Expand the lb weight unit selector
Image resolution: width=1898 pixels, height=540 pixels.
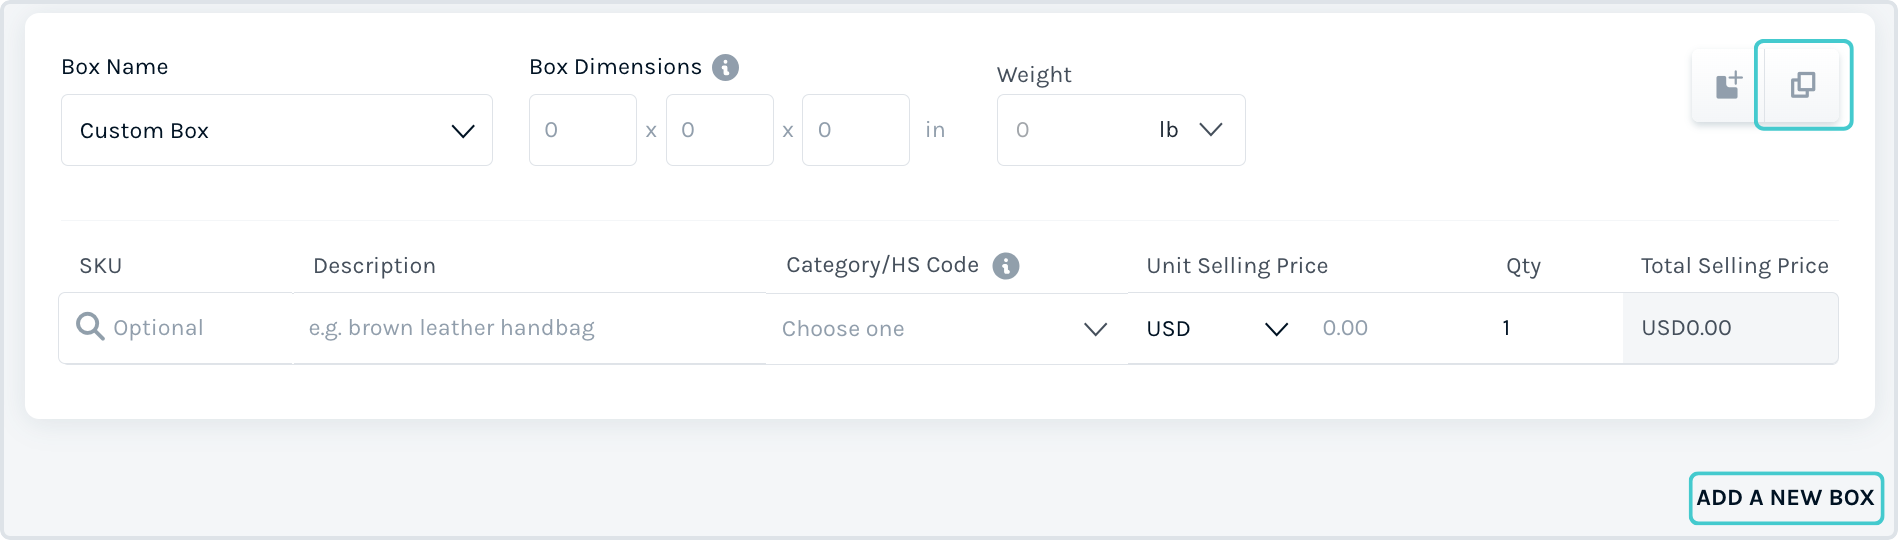1190,130
